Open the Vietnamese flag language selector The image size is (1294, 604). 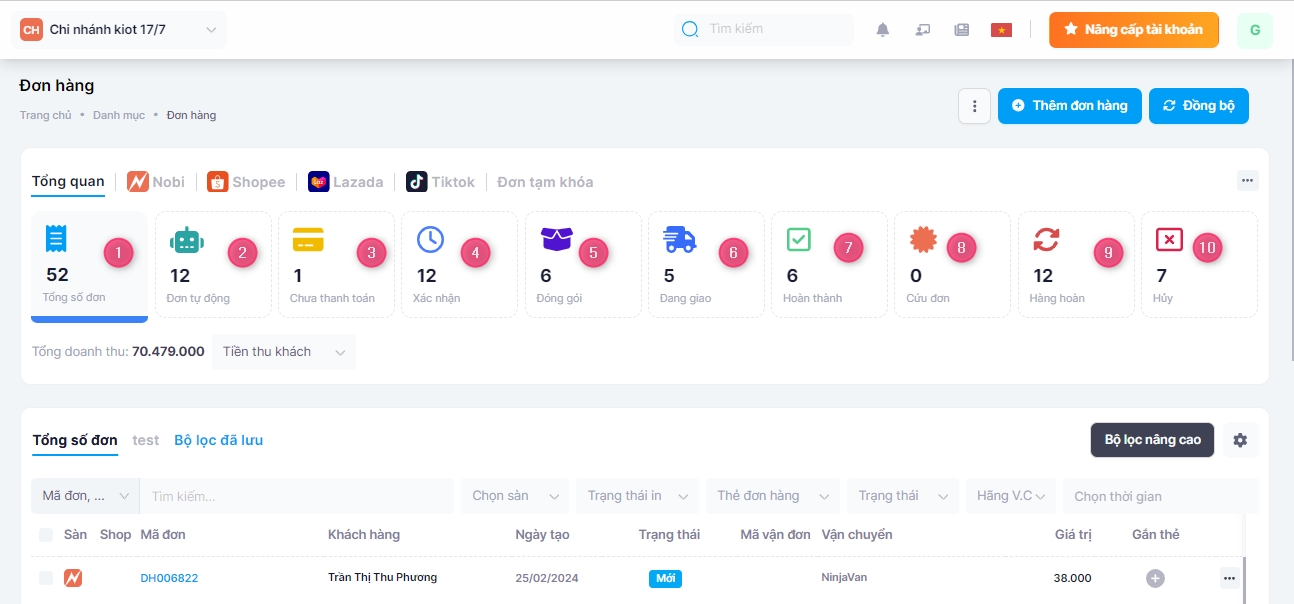click(x=1000, y=30)
